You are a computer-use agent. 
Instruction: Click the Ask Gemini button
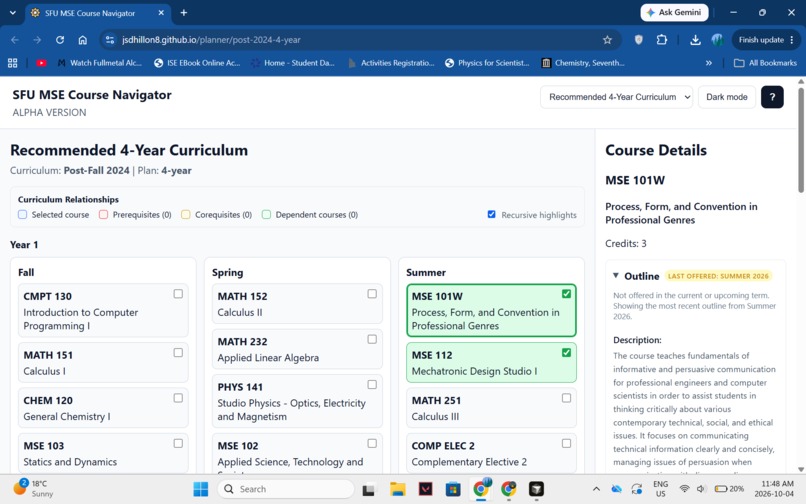(x=674, y=12)
